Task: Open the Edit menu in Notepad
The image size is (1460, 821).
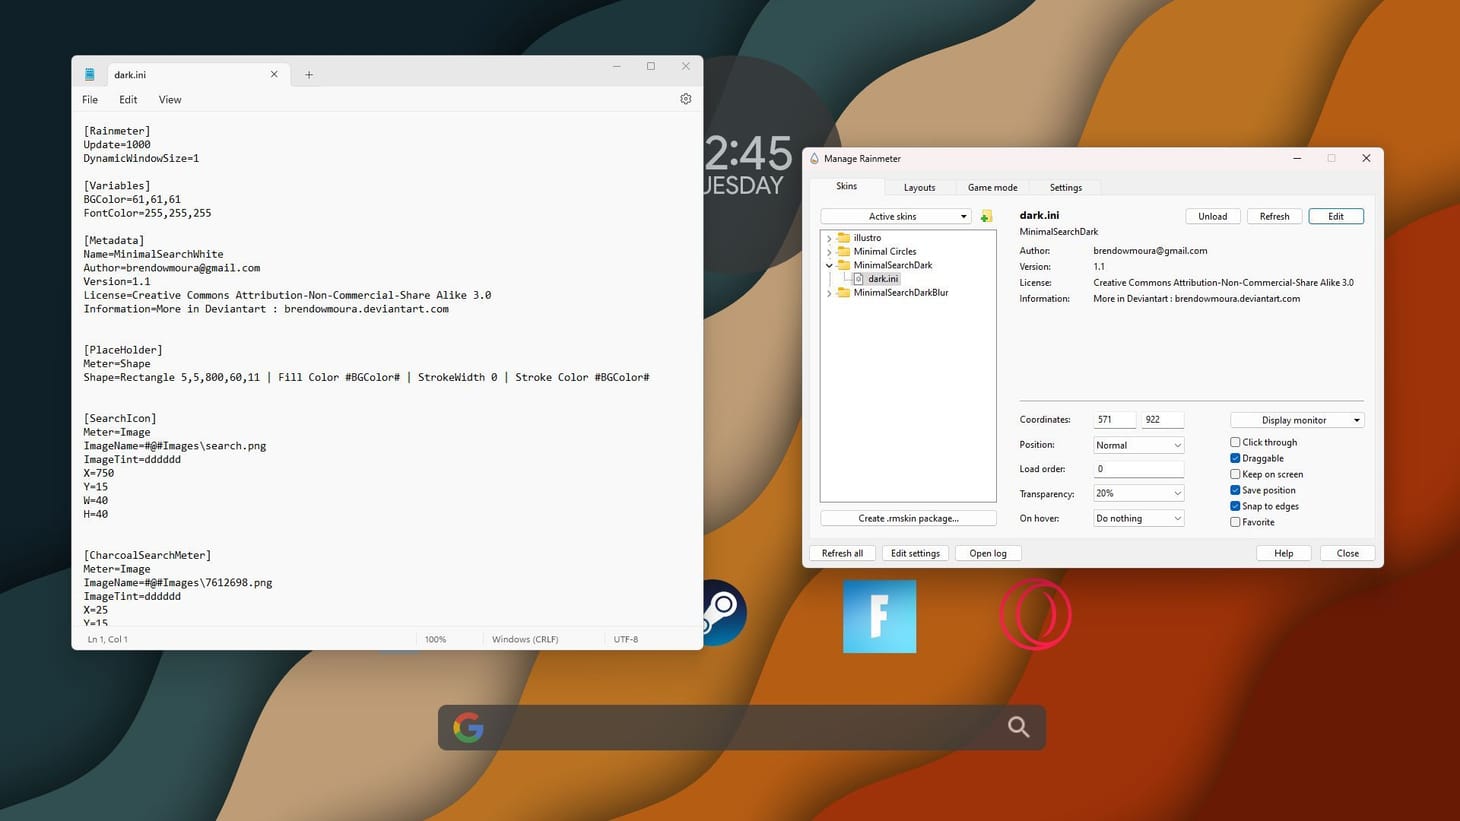Action: click(127, 99)
